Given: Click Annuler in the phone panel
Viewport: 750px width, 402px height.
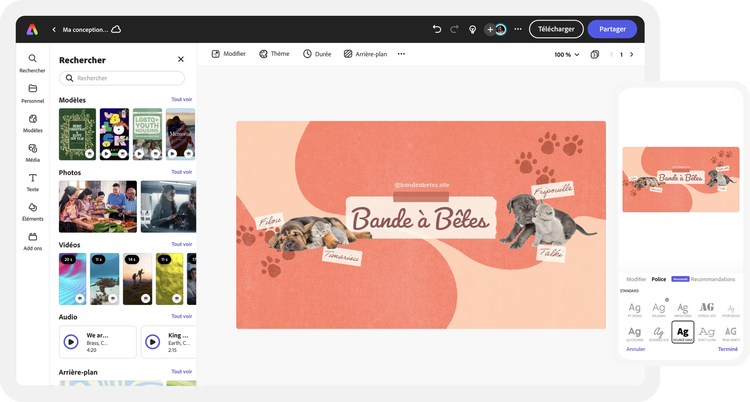Looking at the screenshot, I should [636, 349].
